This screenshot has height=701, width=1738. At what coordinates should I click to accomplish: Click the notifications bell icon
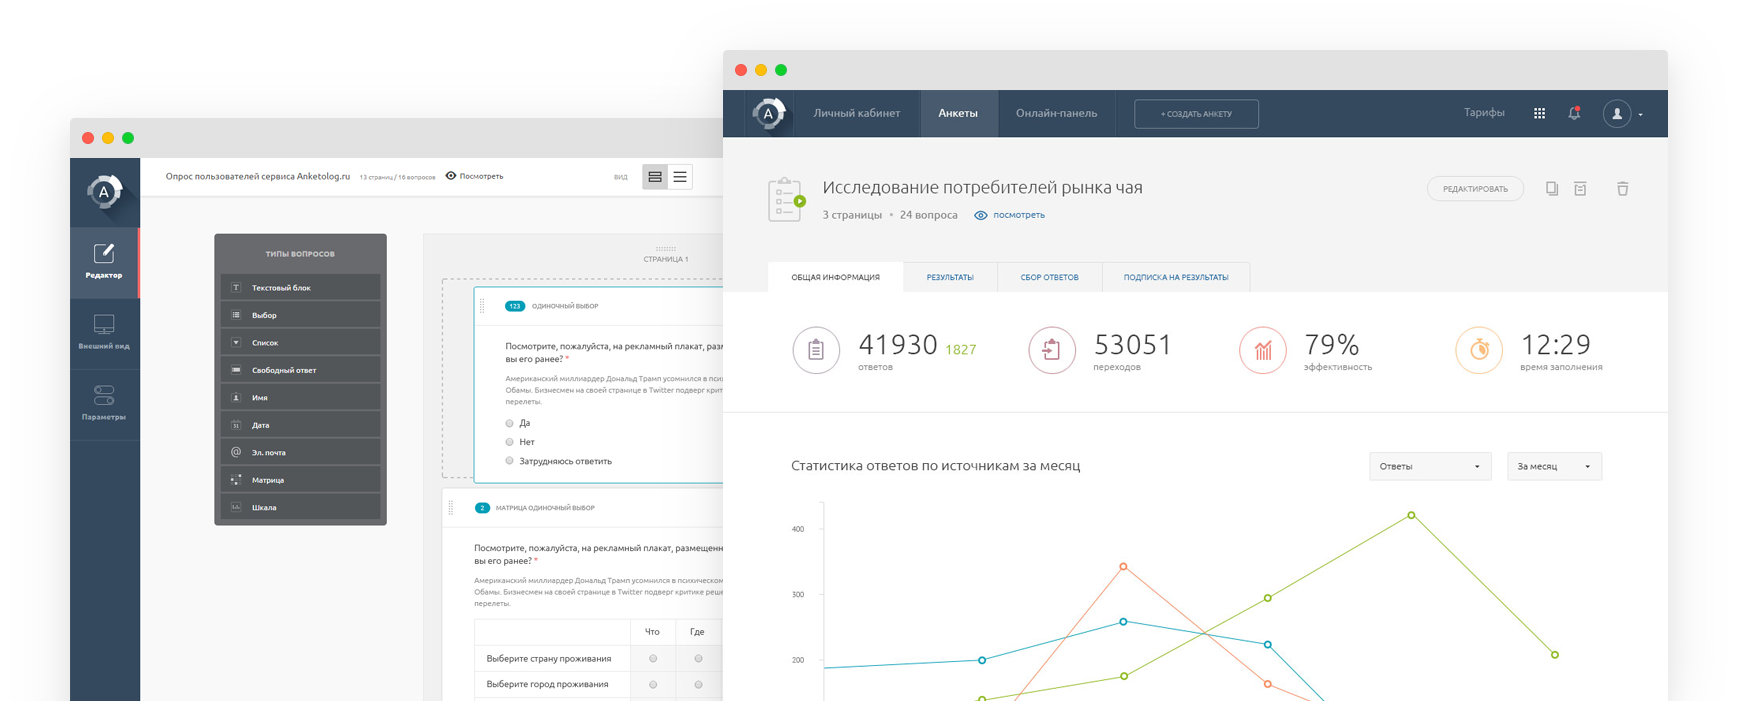pos(1574,113)
